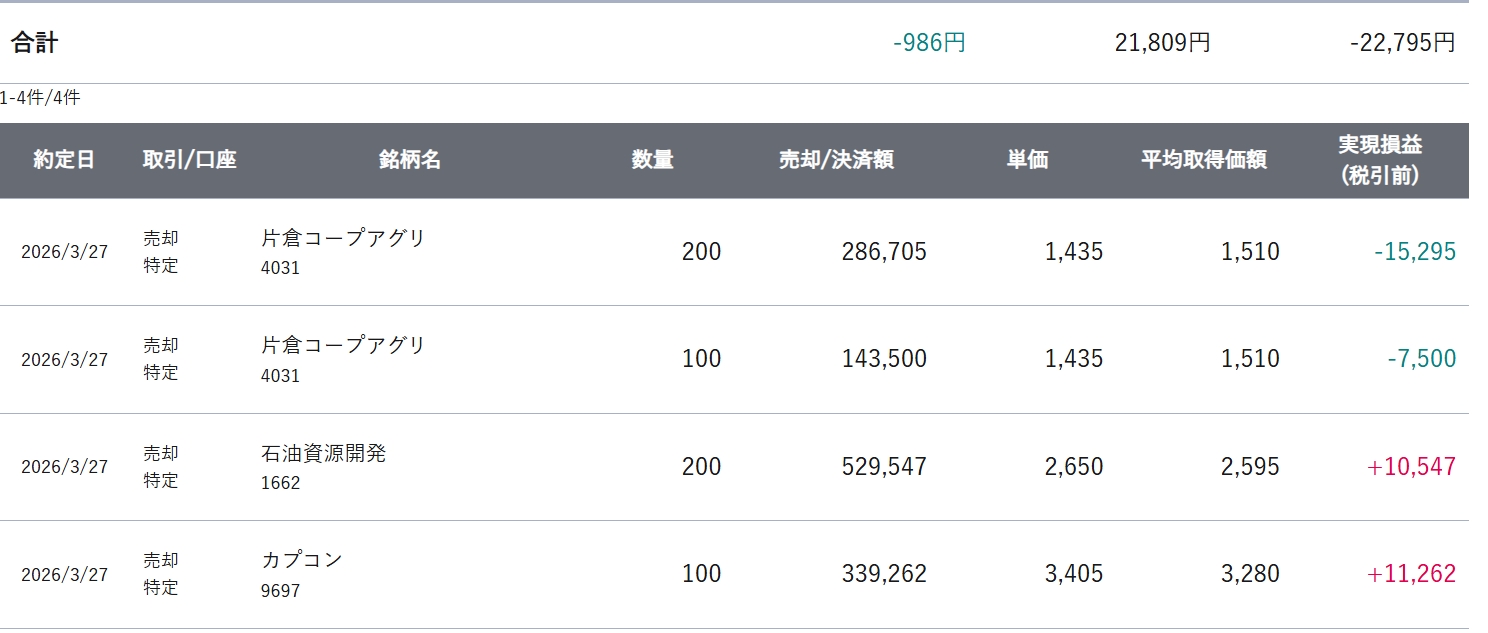Select the -15,295 realized loss value
This screenshot has height=633, width=1488.
click(x=1414, y=252)
